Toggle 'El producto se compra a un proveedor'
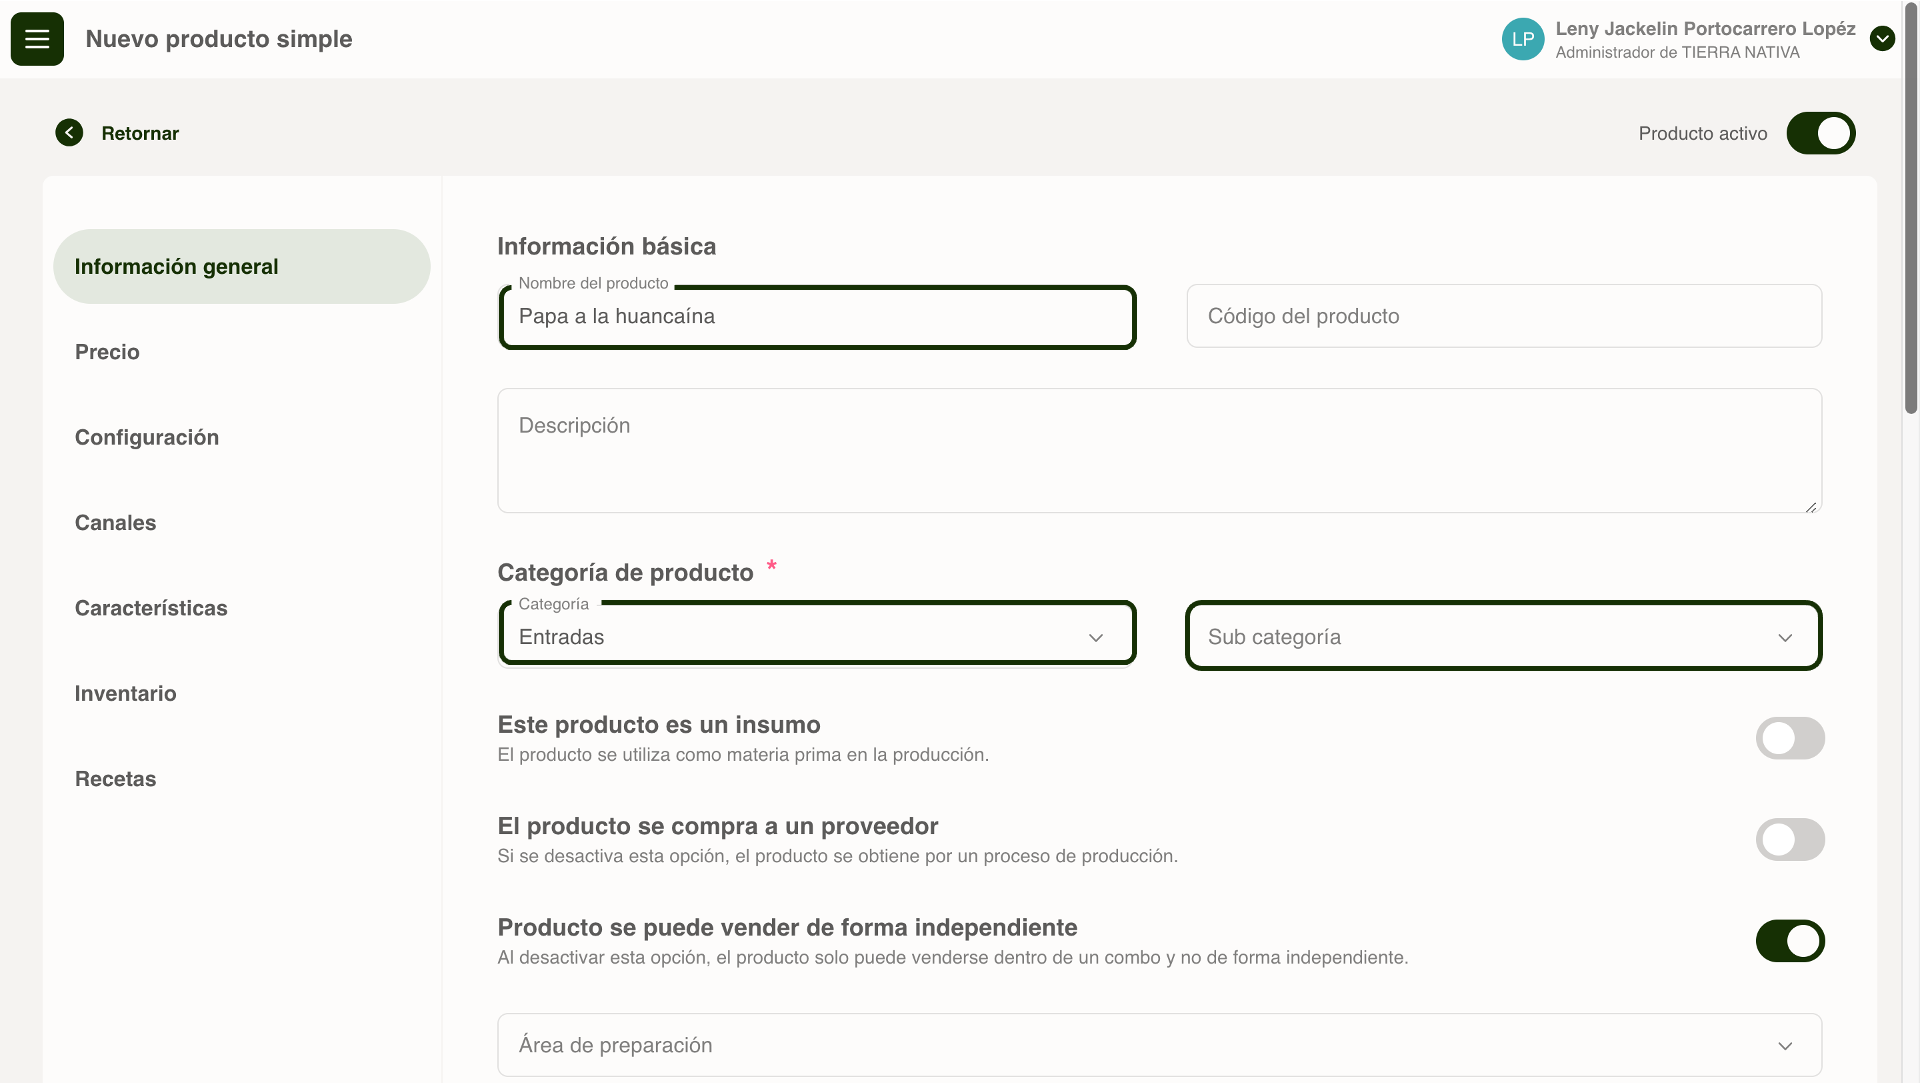Screen dimensions: 1920x1084 (1790, 840)
